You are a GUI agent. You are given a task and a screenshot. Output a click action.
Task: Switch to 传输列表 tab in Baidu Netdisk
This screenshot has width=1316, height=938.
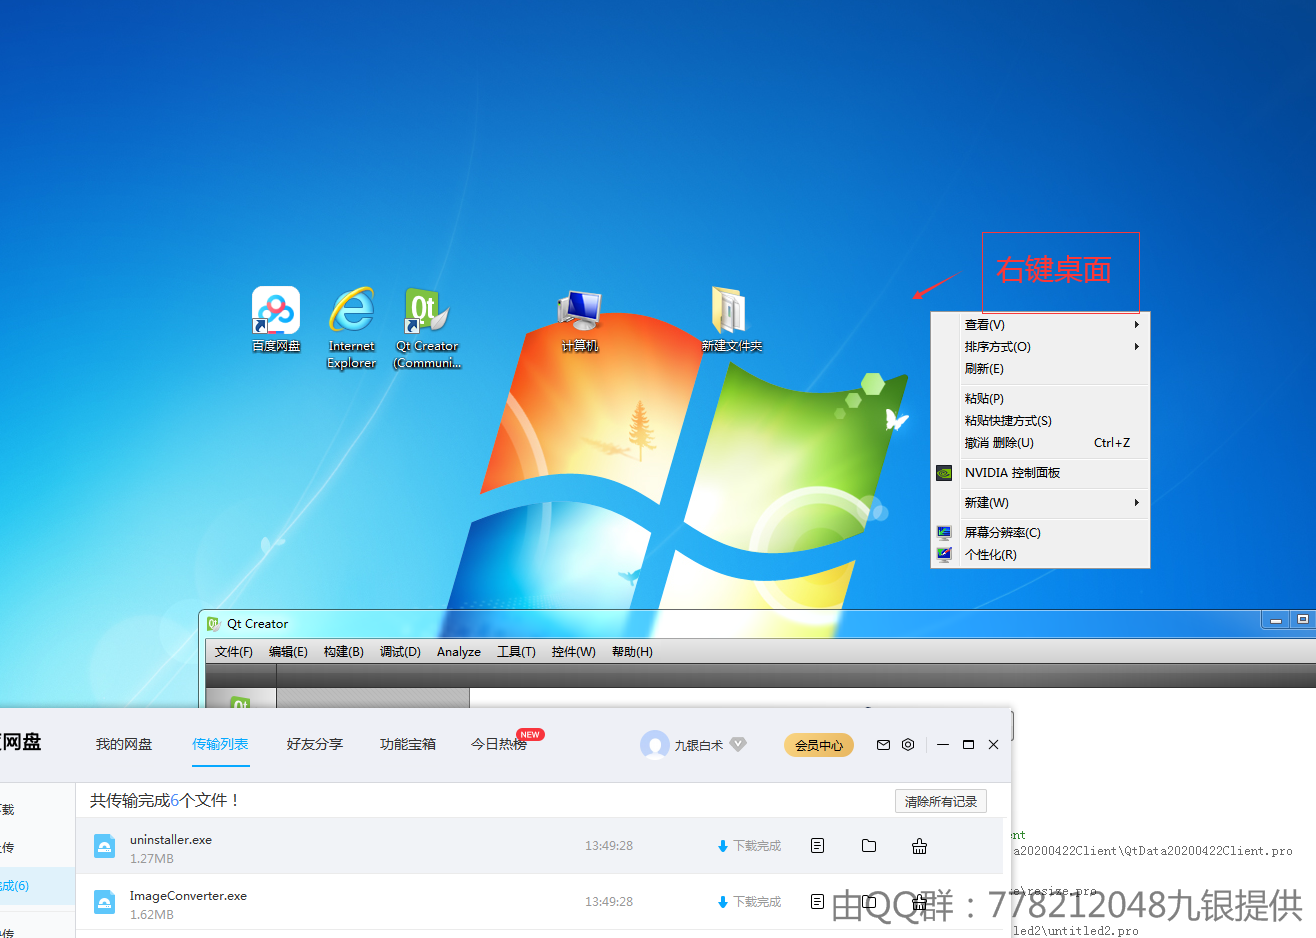pyautogui.click(x=220, y=744)
